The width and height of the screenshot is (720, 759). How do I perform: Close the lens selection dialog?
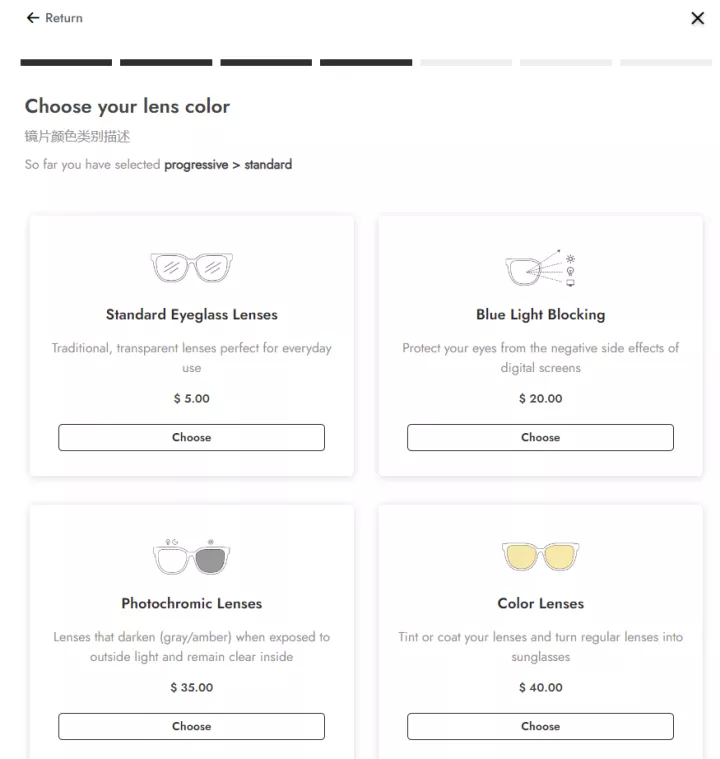[x=698, y=18]
